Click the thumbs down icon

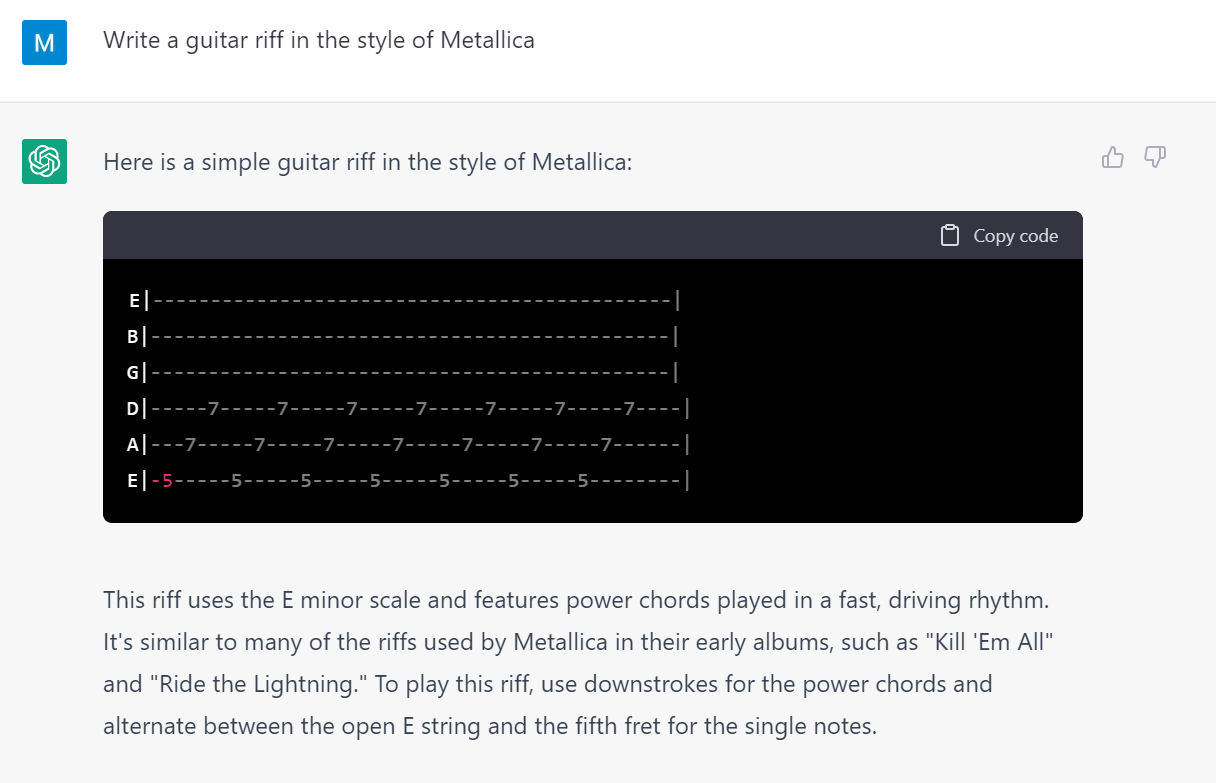1155,157
